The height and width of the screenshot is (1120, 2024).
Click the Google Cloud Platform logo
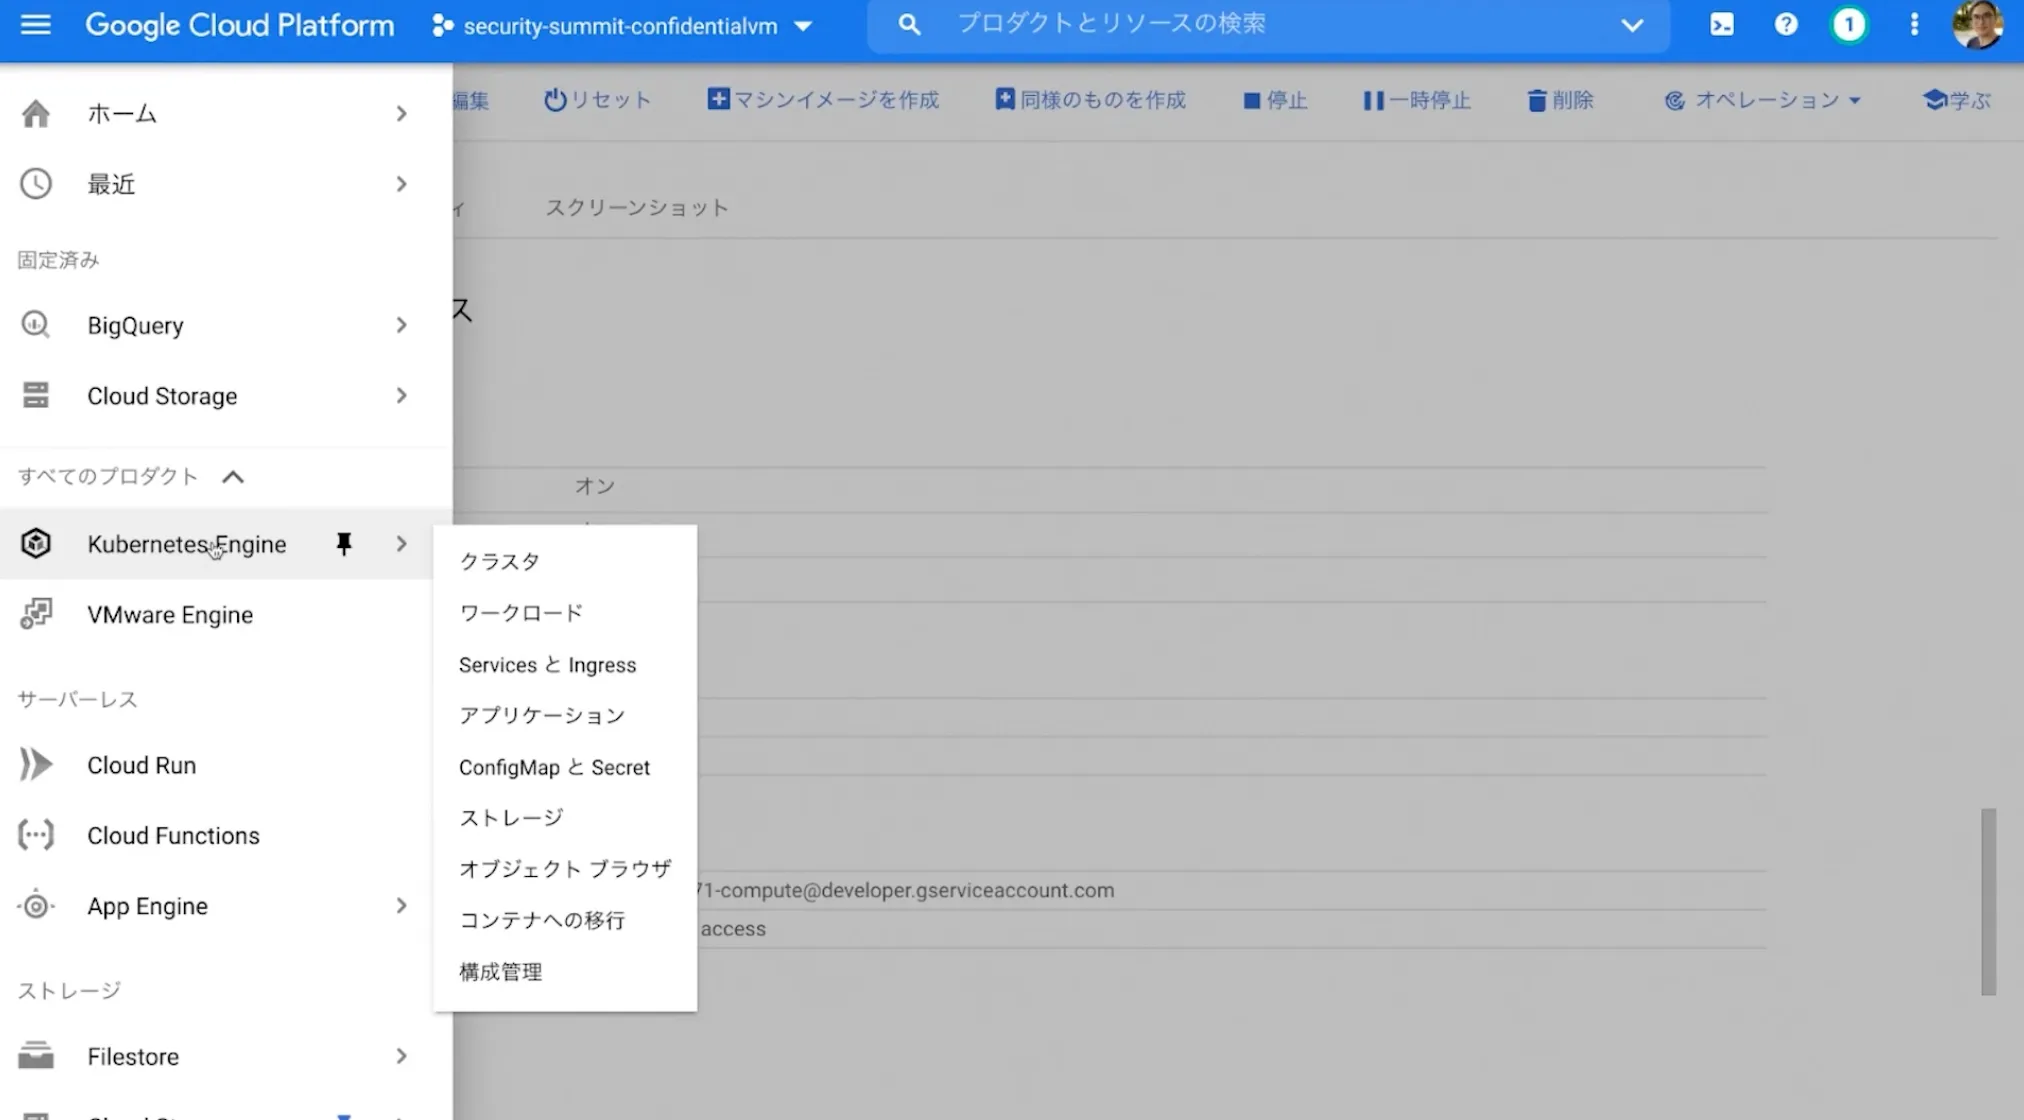click(x=239, y=25)
